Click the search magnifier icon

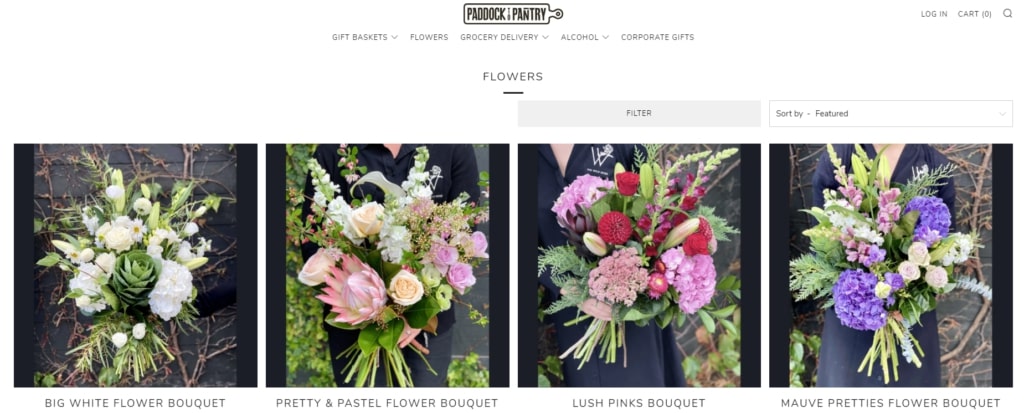click(1007, 13)
